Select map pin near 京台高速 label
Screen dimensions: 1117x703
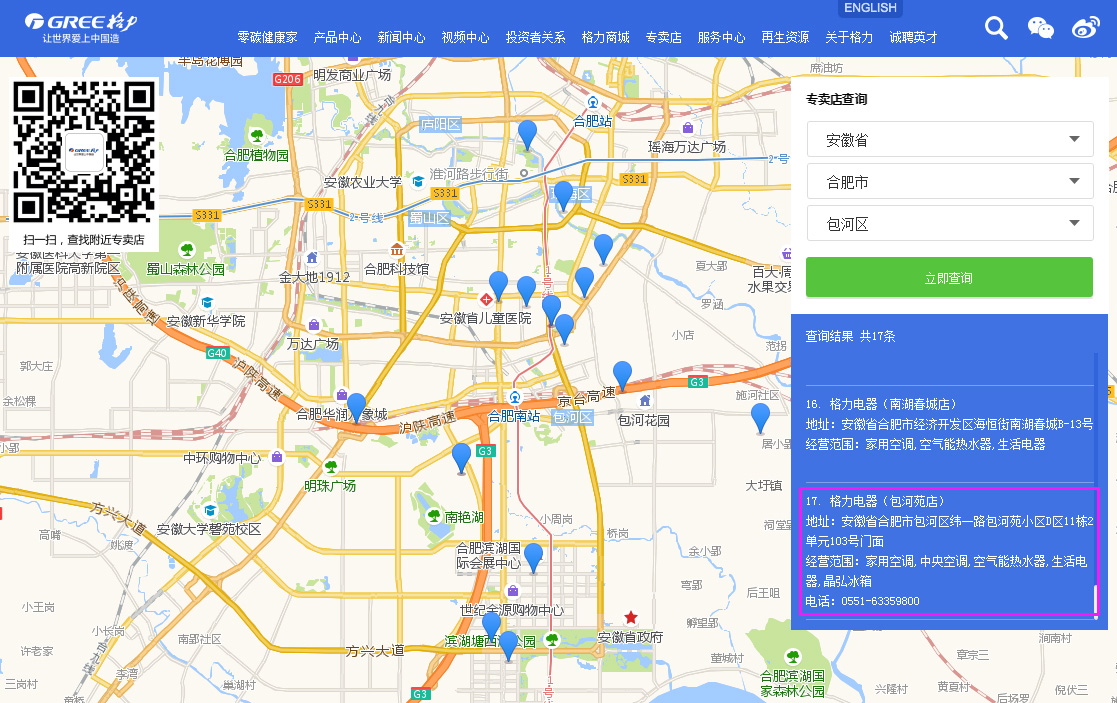[623, 376]
